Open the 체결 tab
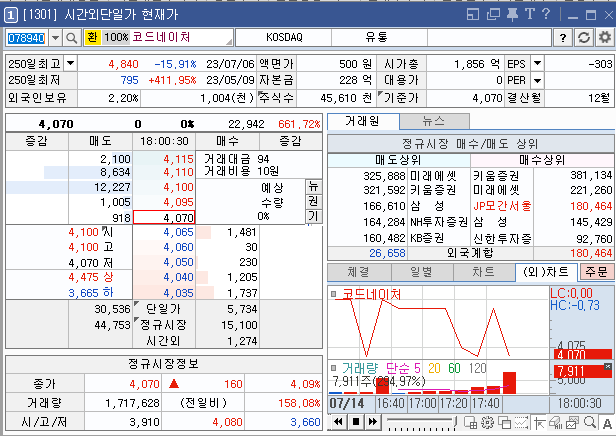This screenshot has width=616, height=436. 358,272
